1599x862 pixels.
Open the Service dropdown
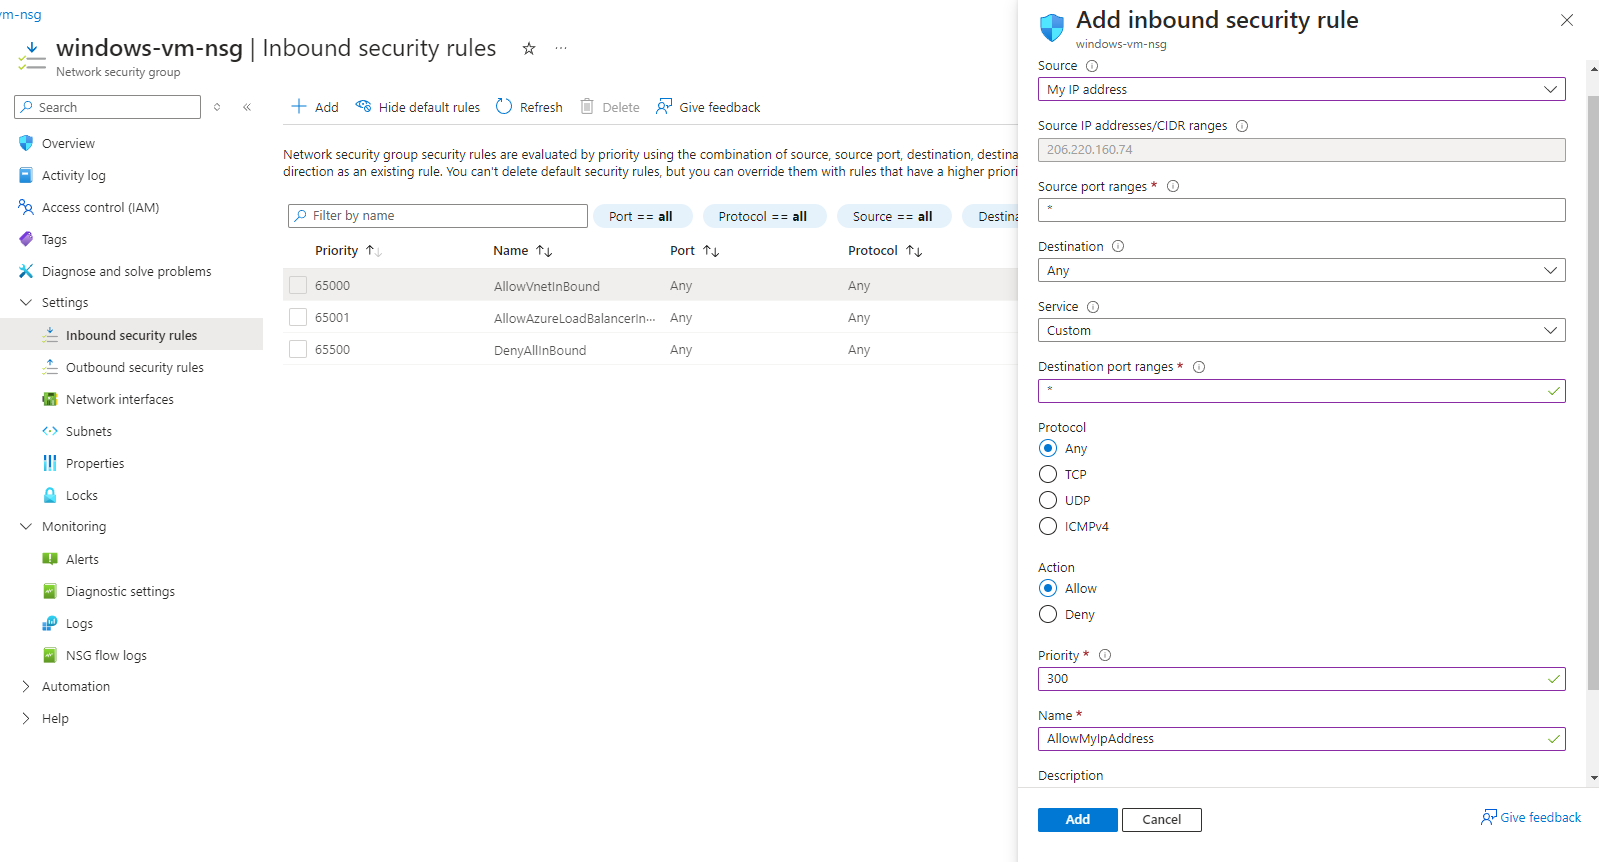pyautogui.click(x=1301, y=330)
